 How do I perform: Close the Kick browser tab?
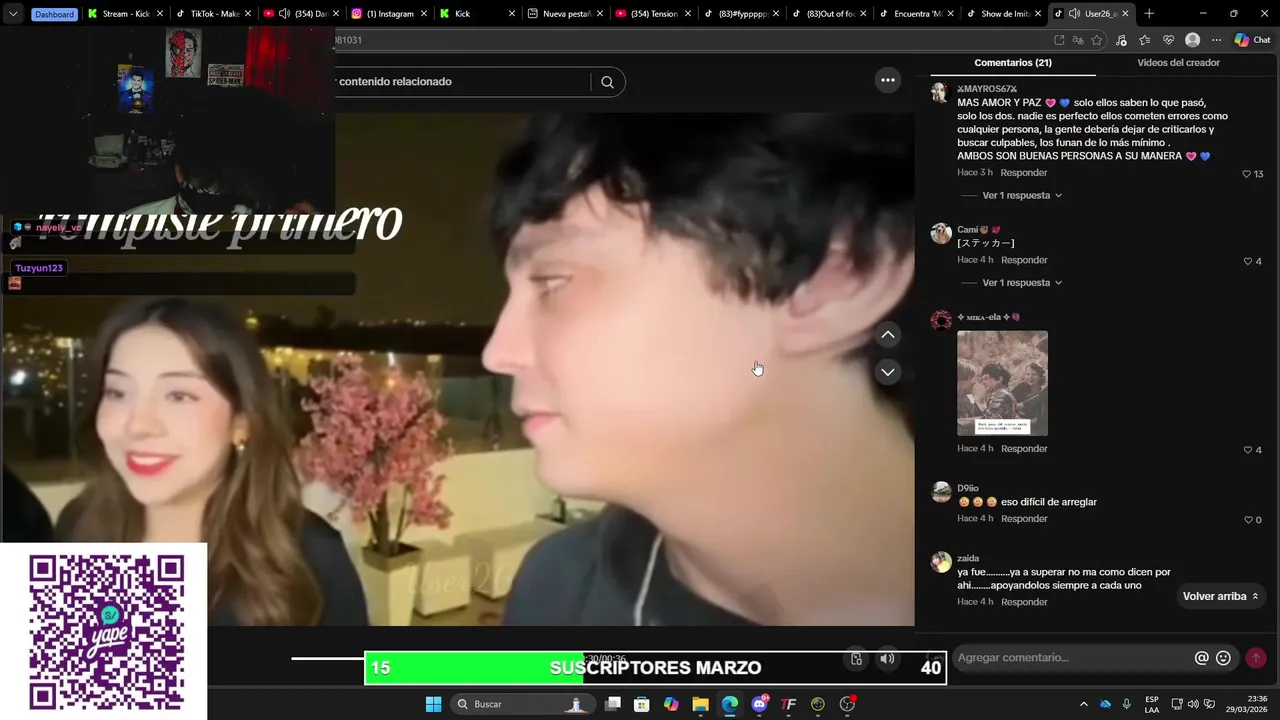tap(512, 14)
